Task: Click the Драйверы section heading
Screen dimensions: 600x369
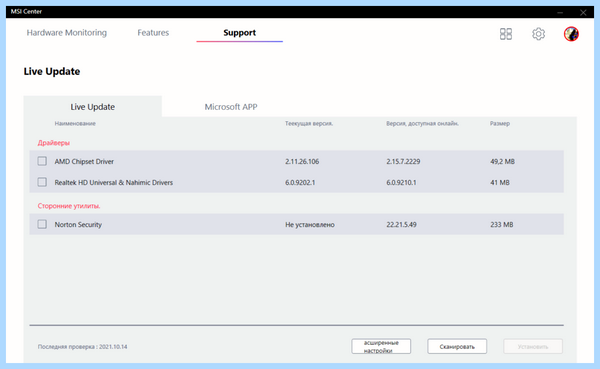Action: (x=54, y=143)
